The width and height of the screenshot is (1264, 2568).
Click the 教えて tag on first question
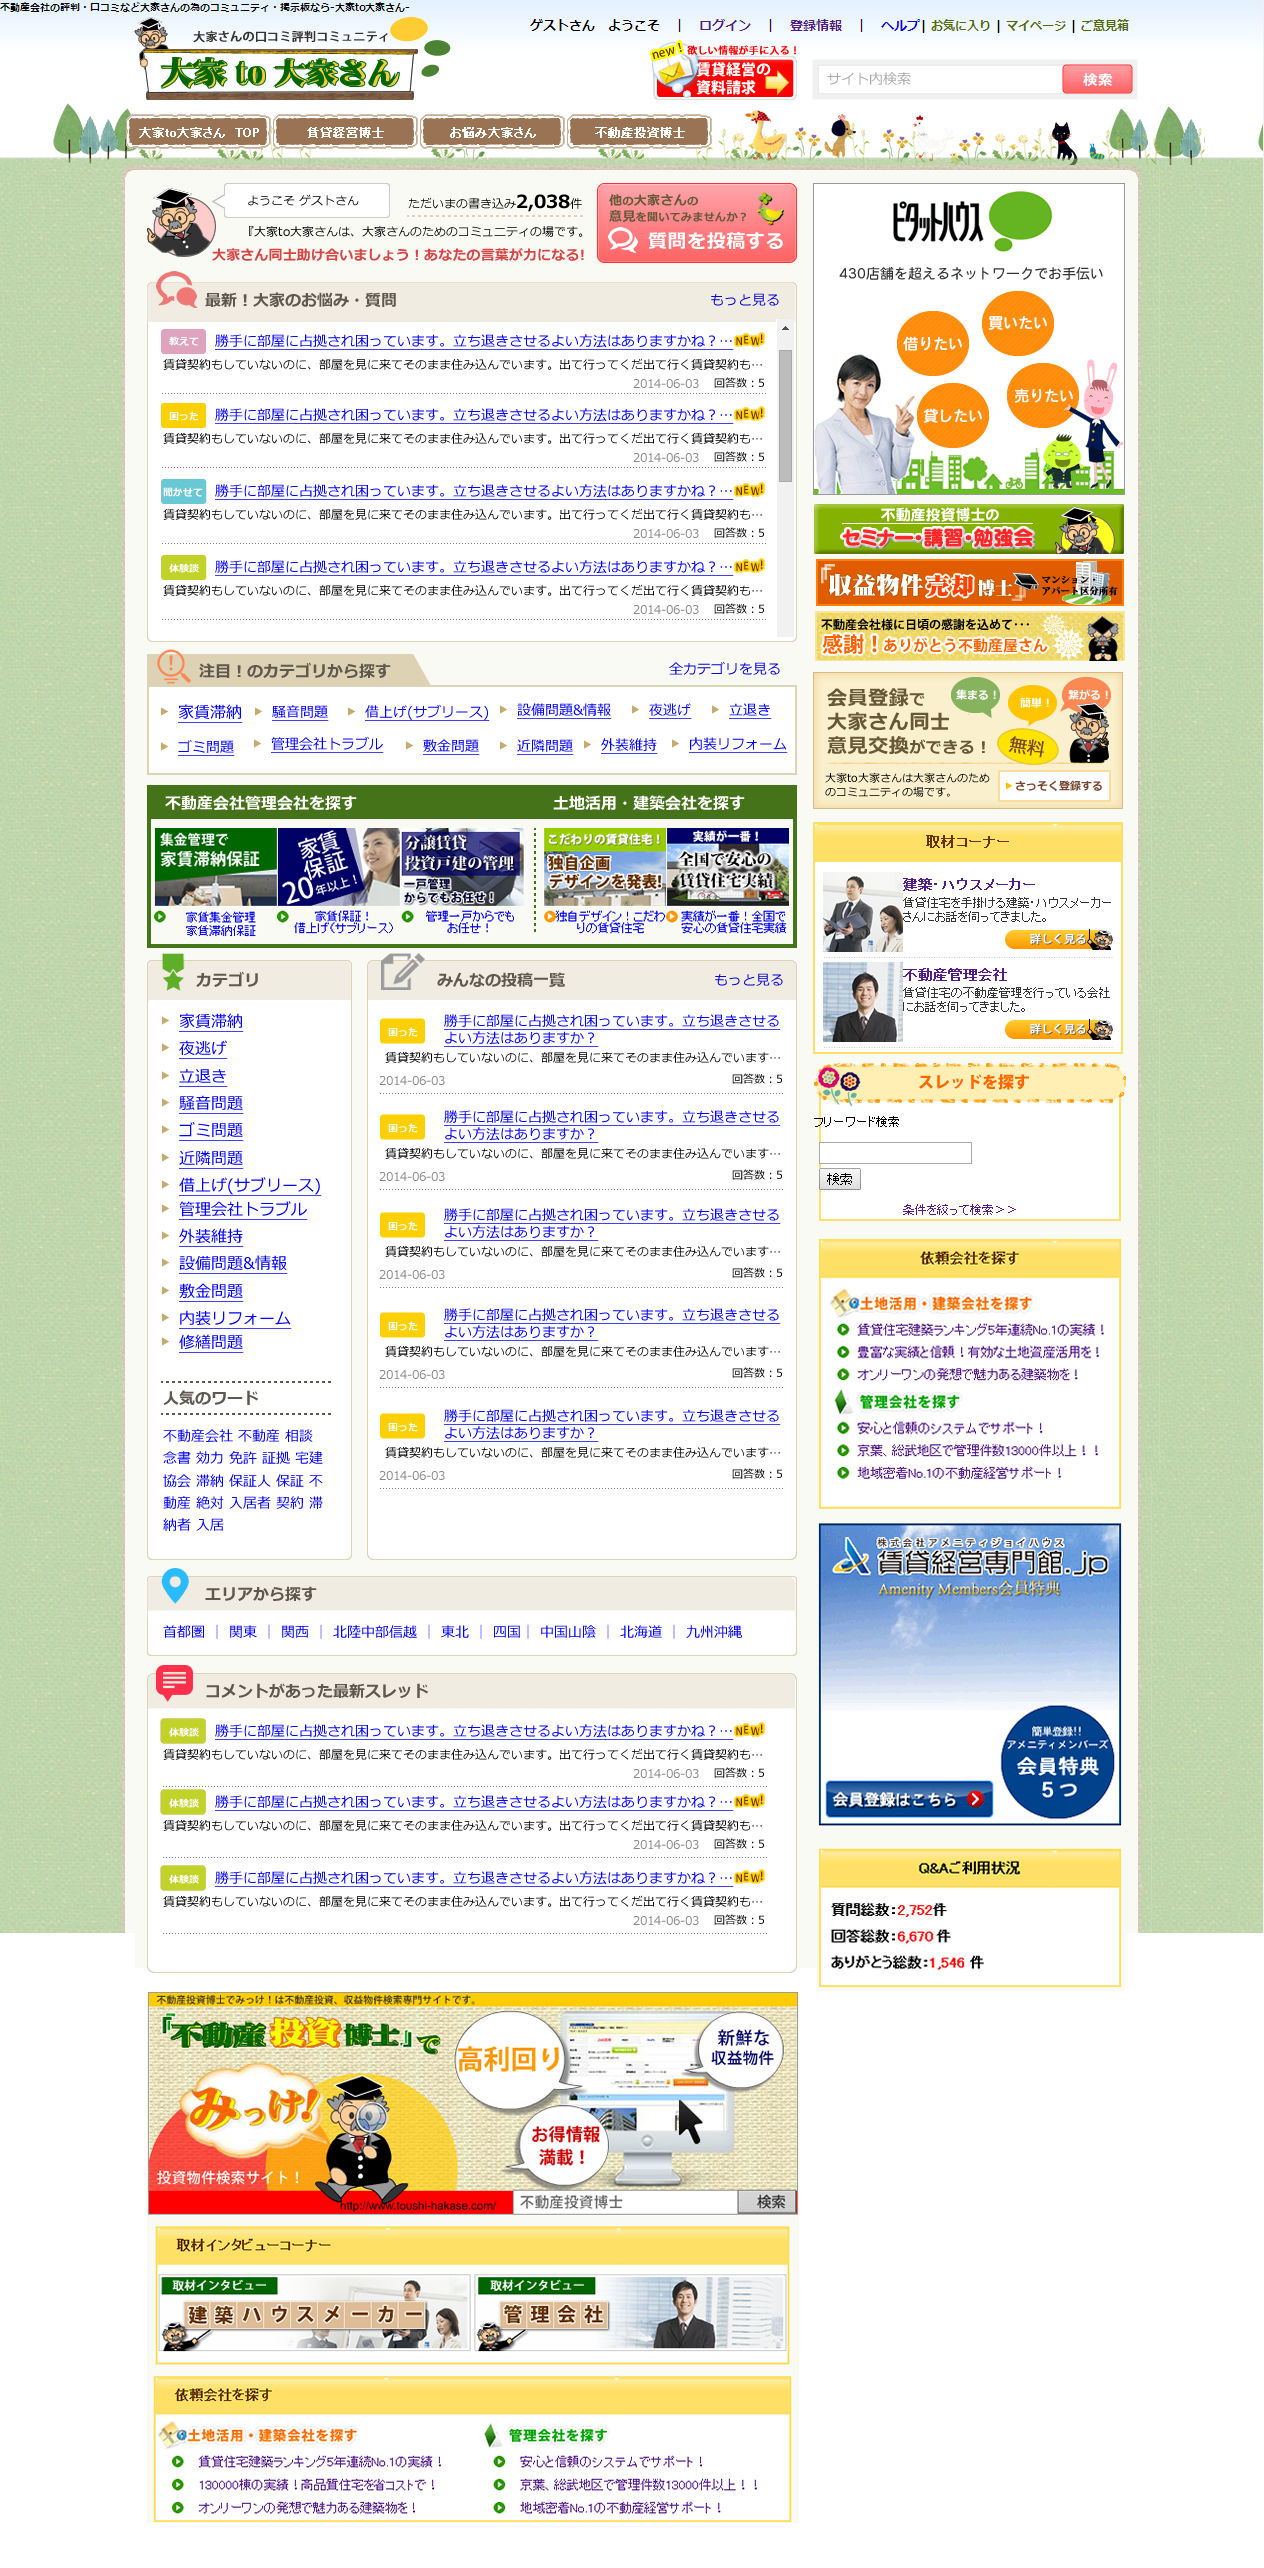point(183,341)
